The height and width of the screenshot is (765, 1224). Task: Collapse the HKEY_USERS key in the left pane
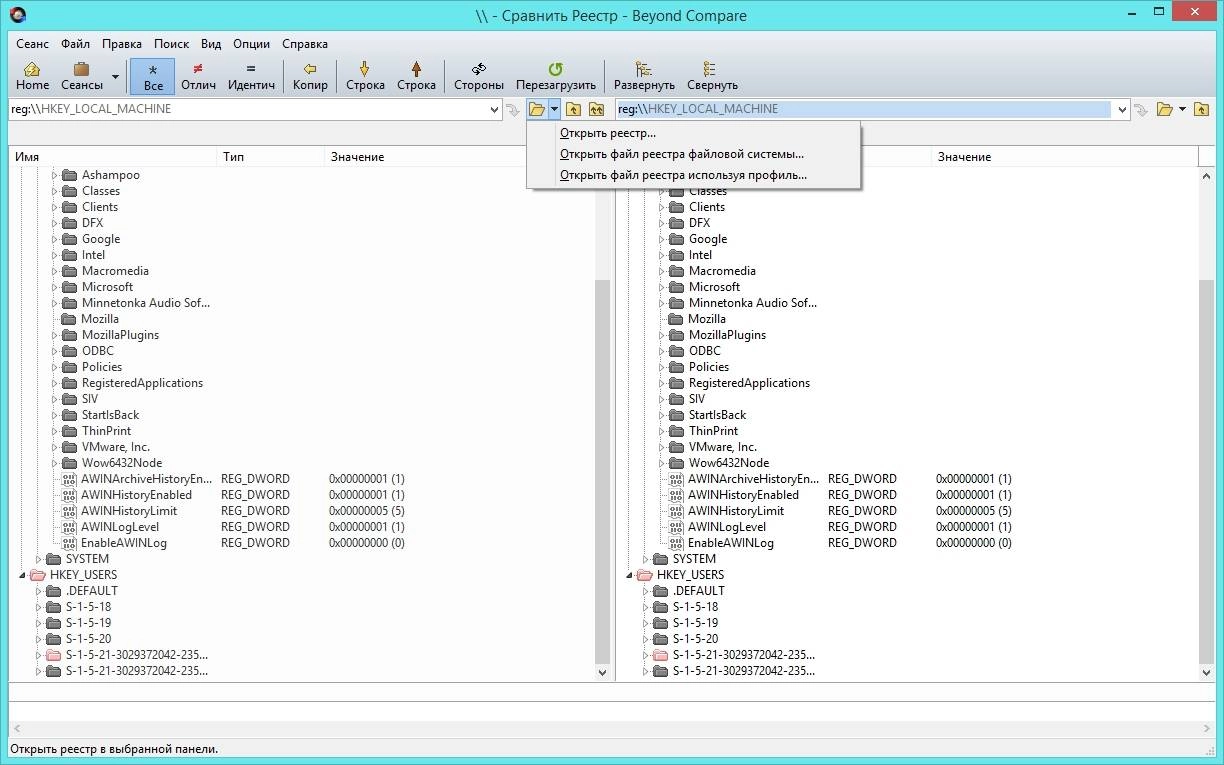(x=22, y=575)
